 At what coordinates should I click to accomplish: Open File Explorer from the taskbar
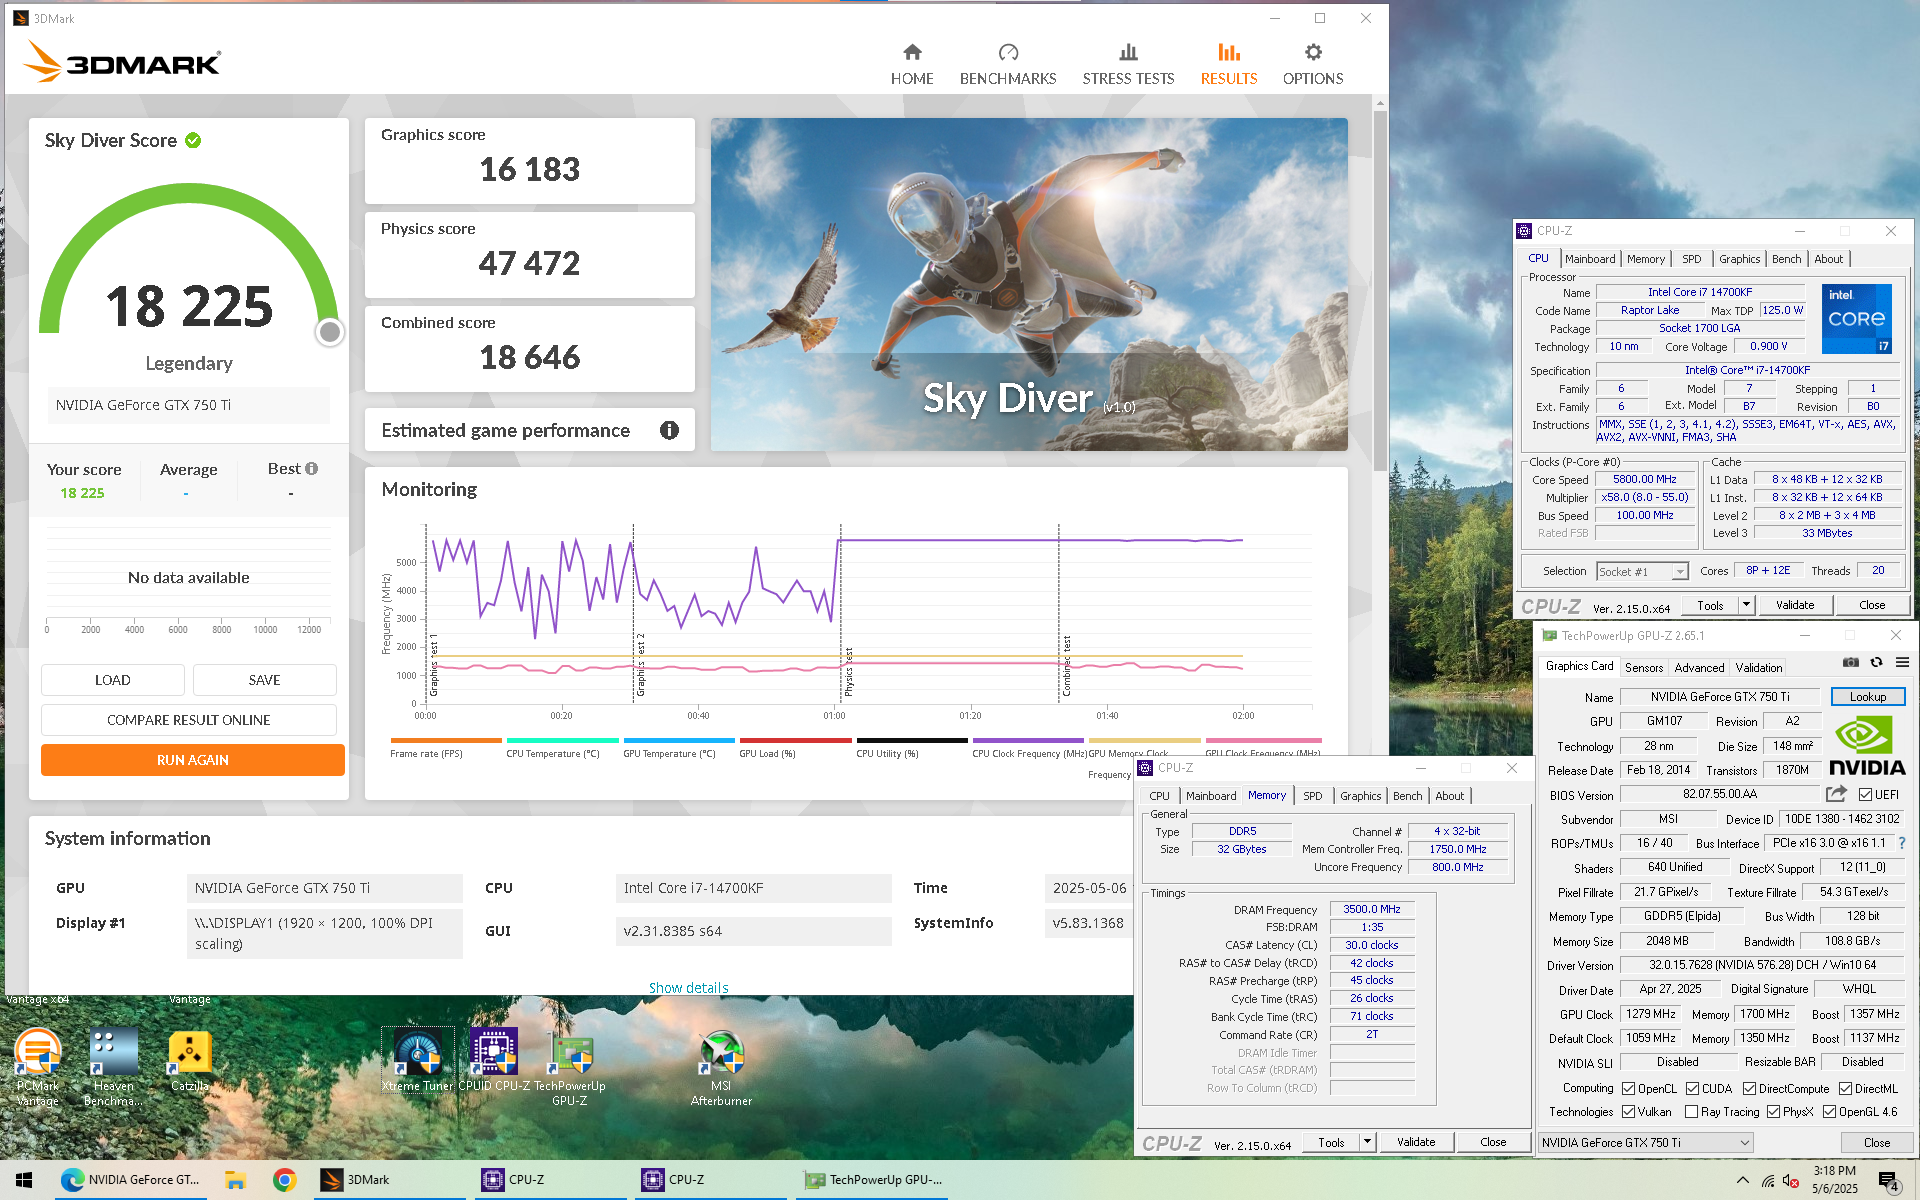(x=235, y=1180)
